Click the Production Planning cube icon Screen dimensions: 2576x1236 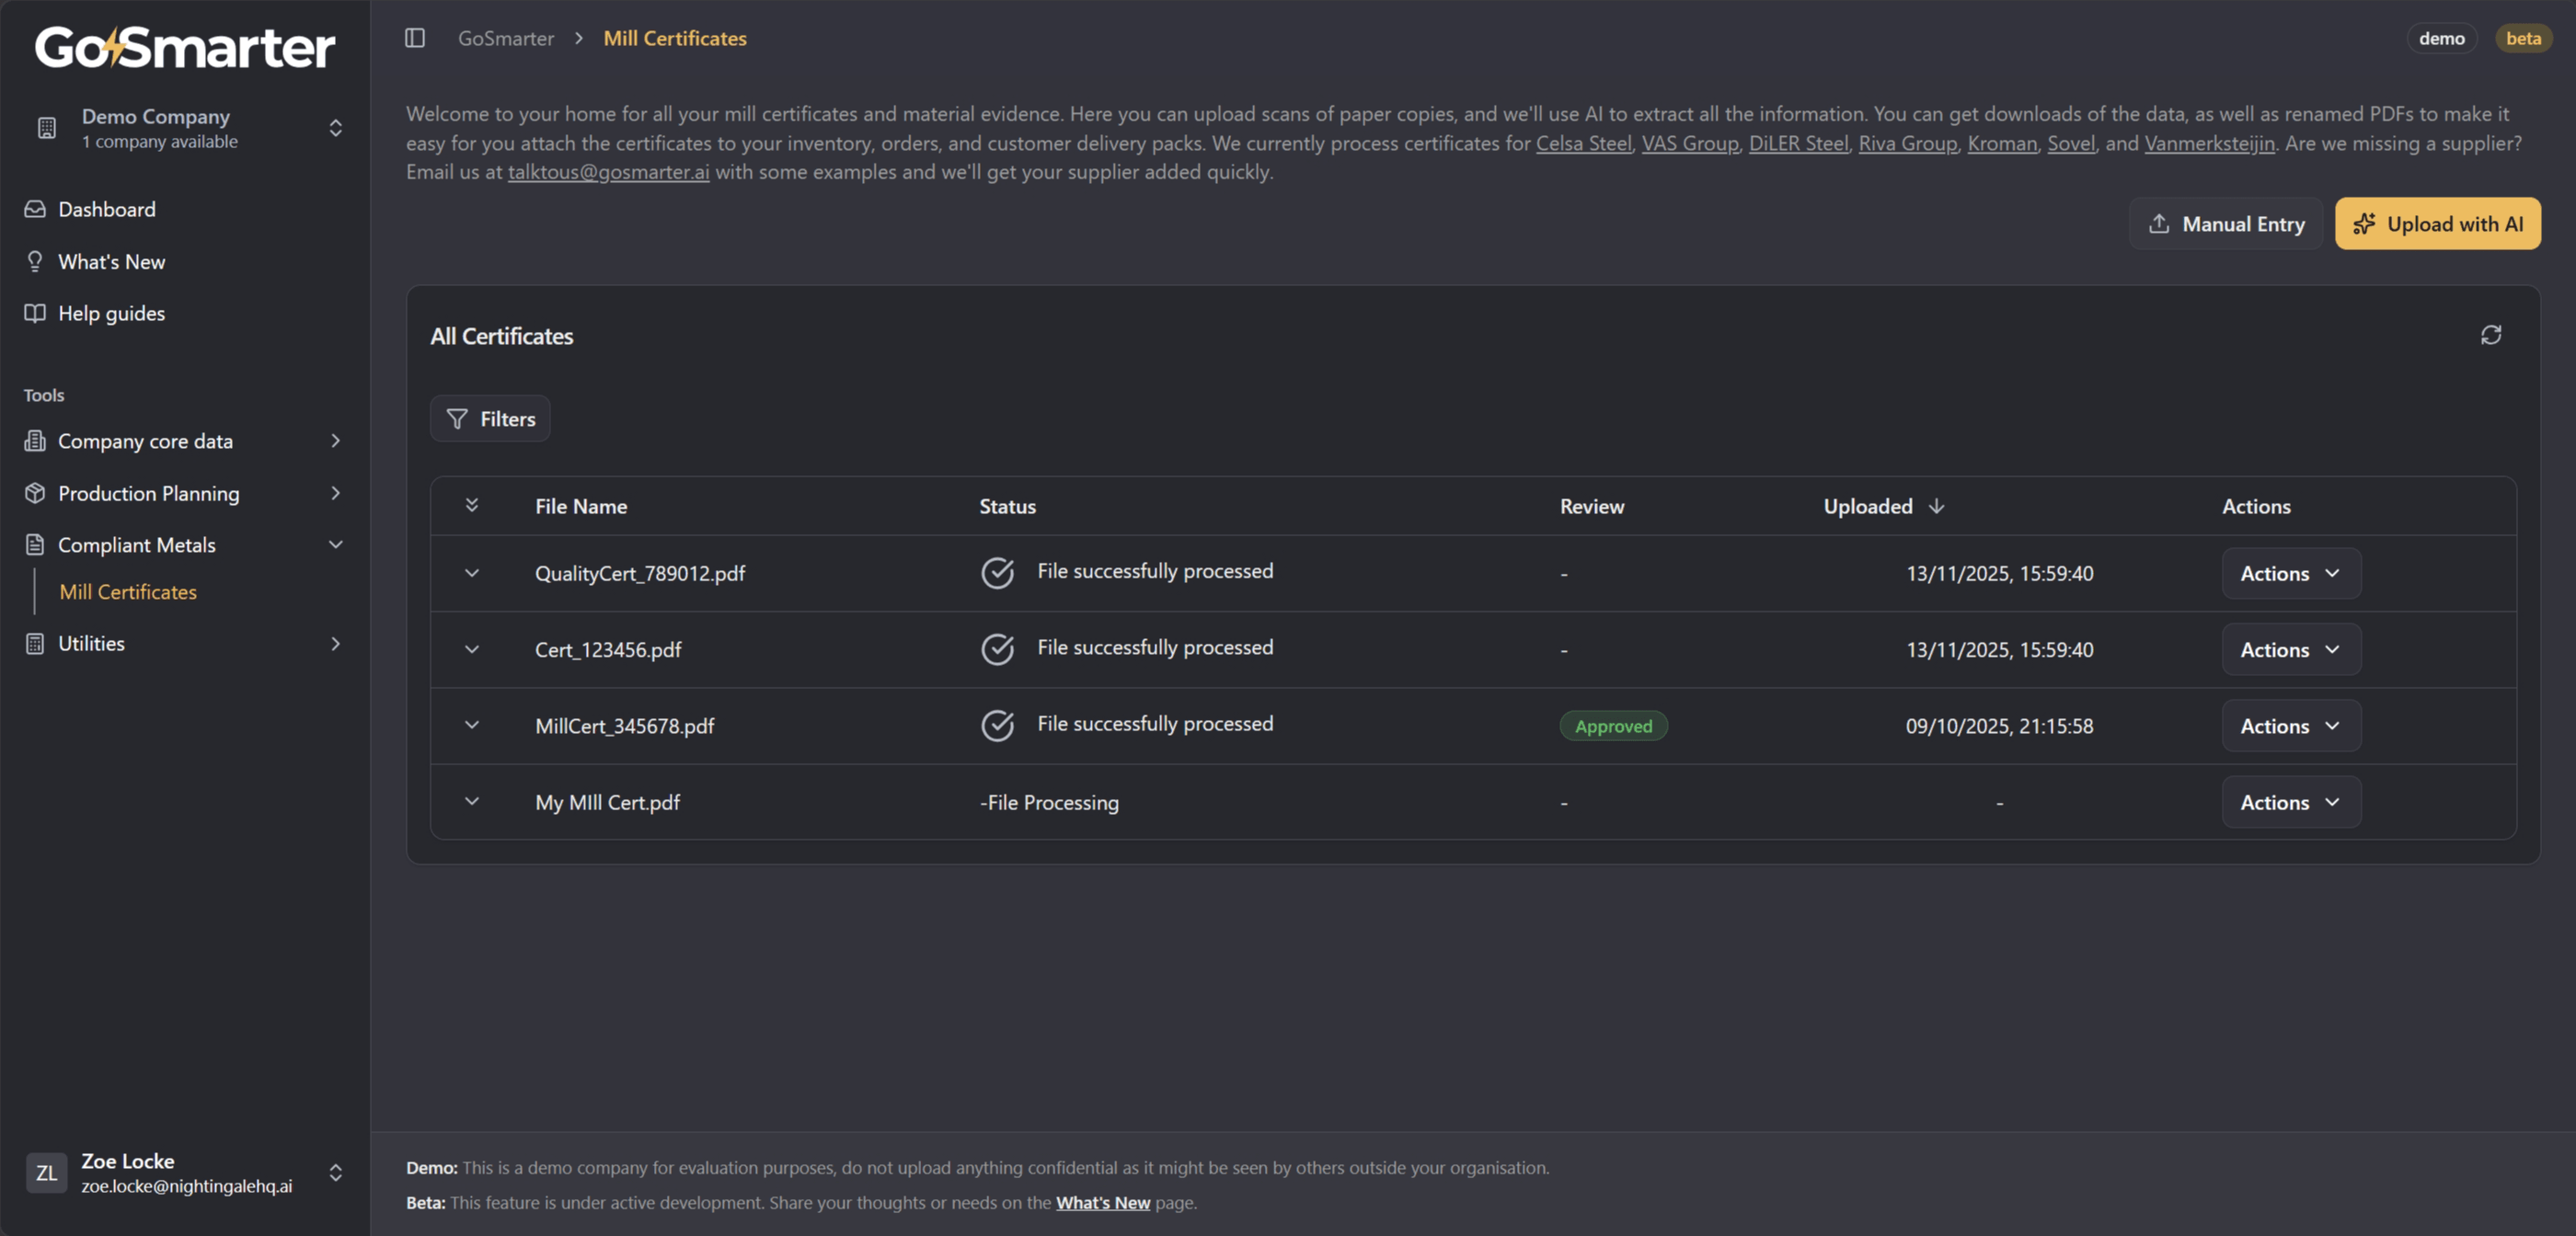point(35,493)
